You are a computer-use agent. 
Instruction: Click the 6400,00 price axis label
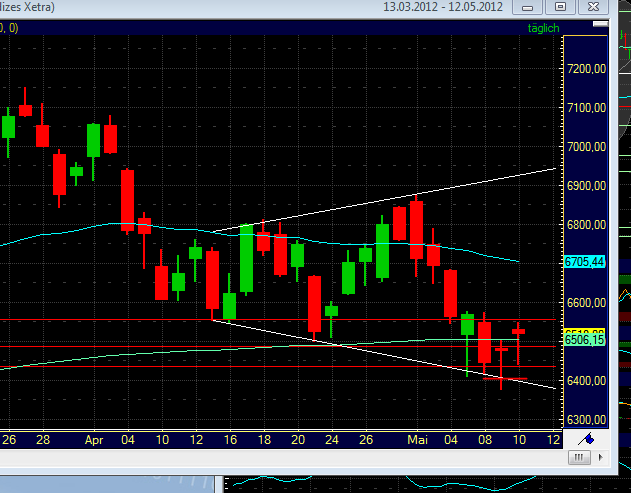[x=586, y=381]
